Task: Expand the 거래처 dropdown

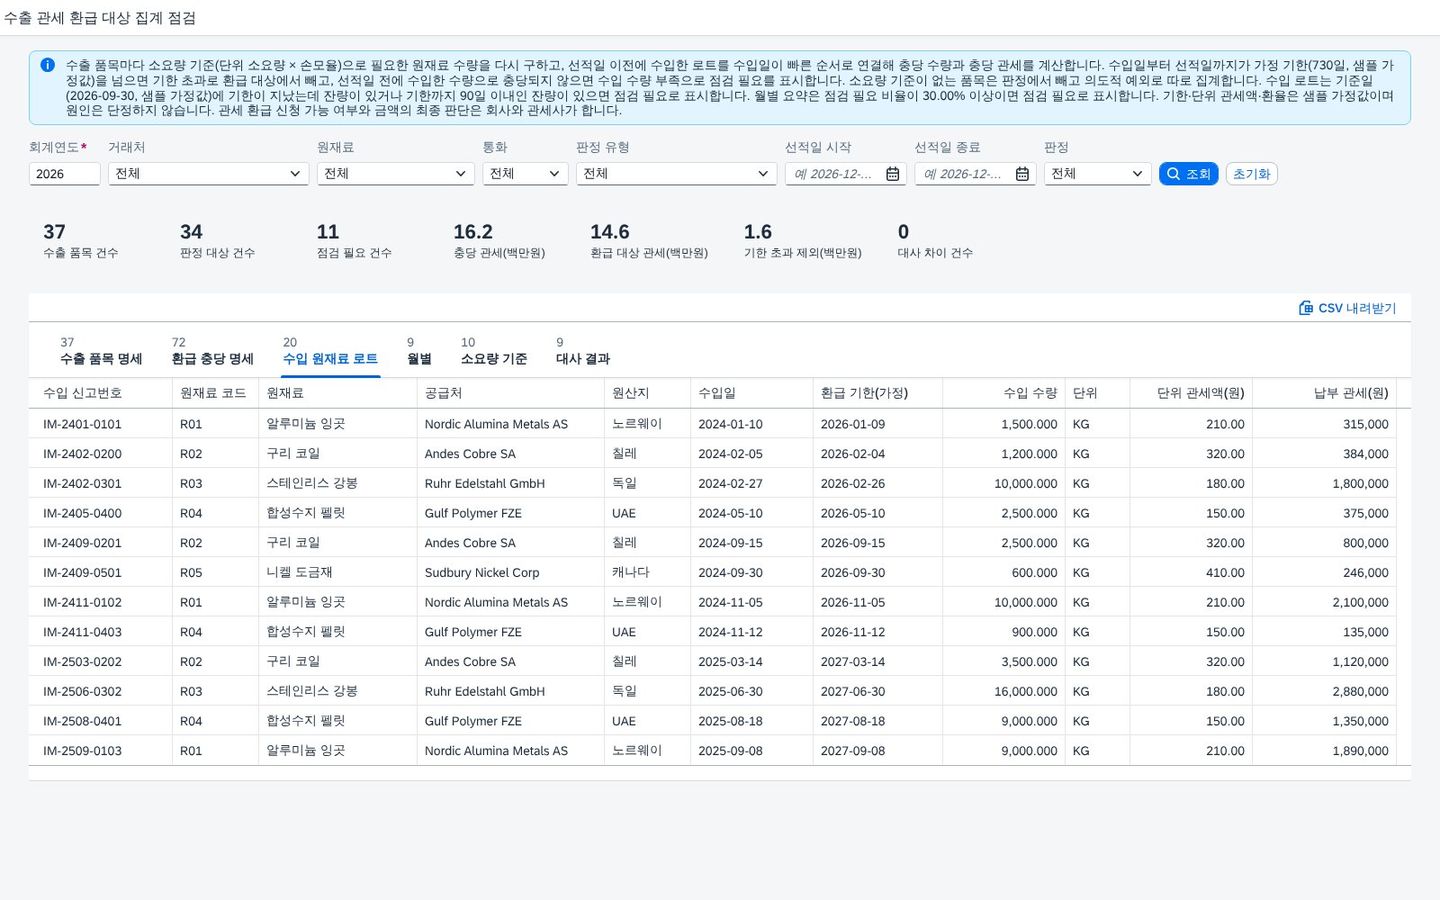Action: [x=208, y=174]
